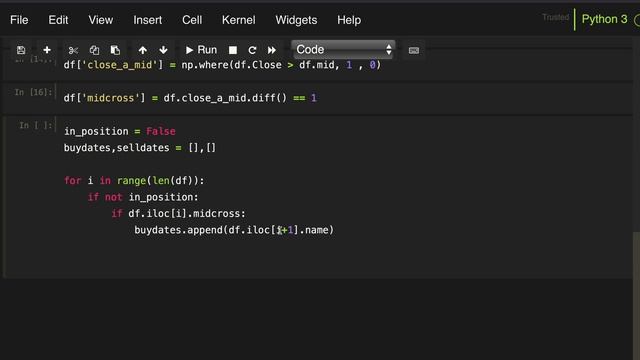Open the File menu
This screenshot has width=640, height=360.
click(19, 20)
